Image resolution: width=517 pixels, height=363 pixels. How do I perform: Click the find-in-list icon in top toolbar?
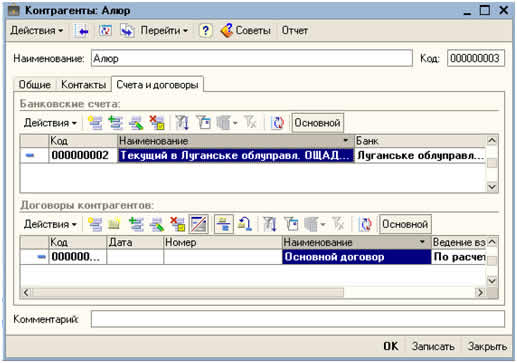81,31
